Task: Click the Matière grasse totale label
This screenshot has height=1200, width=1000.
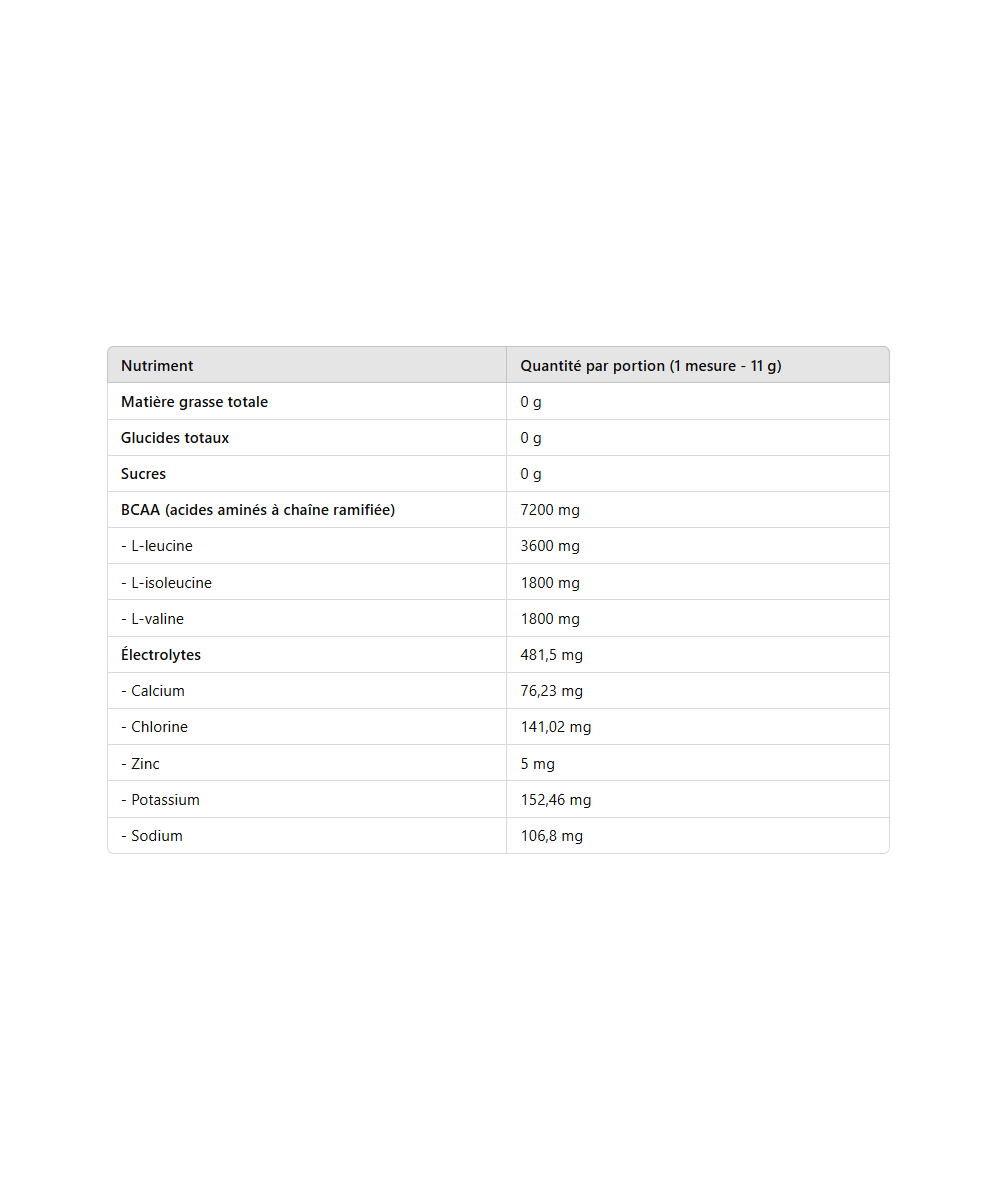Action: coord(194,402)
